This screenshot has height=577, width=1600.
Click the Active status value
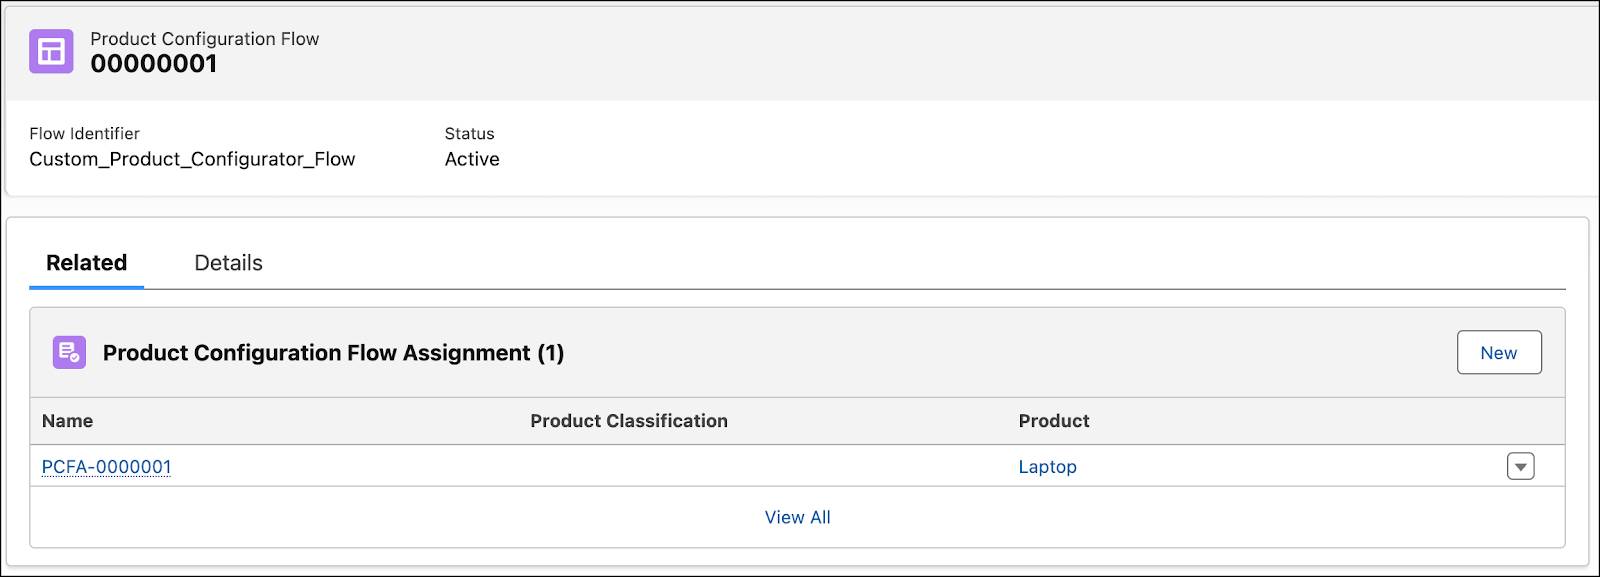point(472,159)
